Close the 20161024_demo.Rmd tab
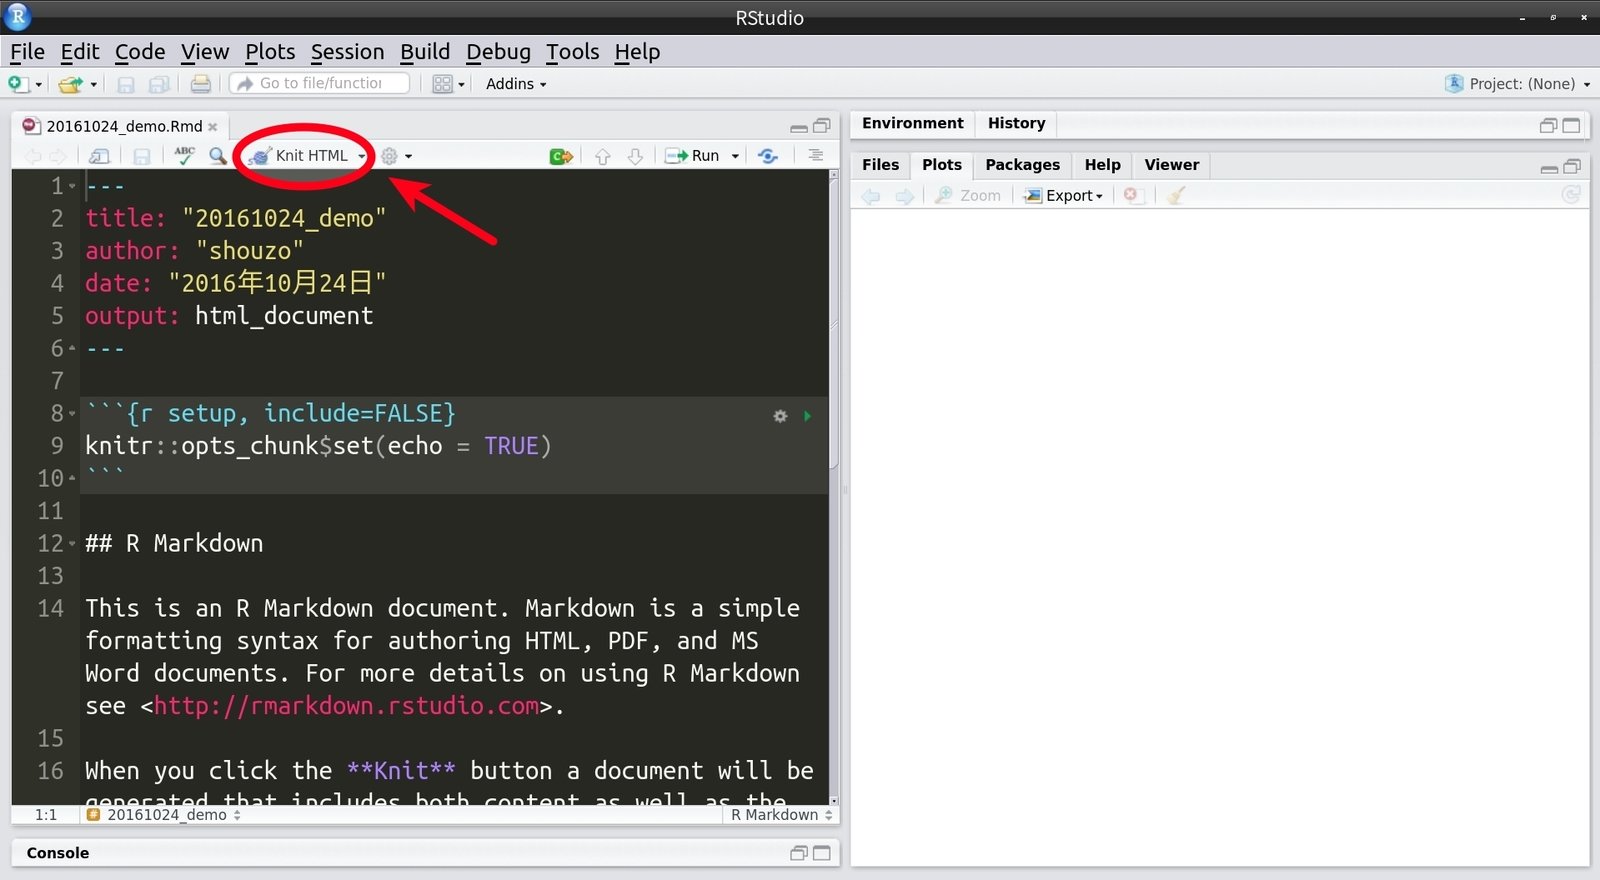This screenshot has width=1600, height=880. (212, 127)
